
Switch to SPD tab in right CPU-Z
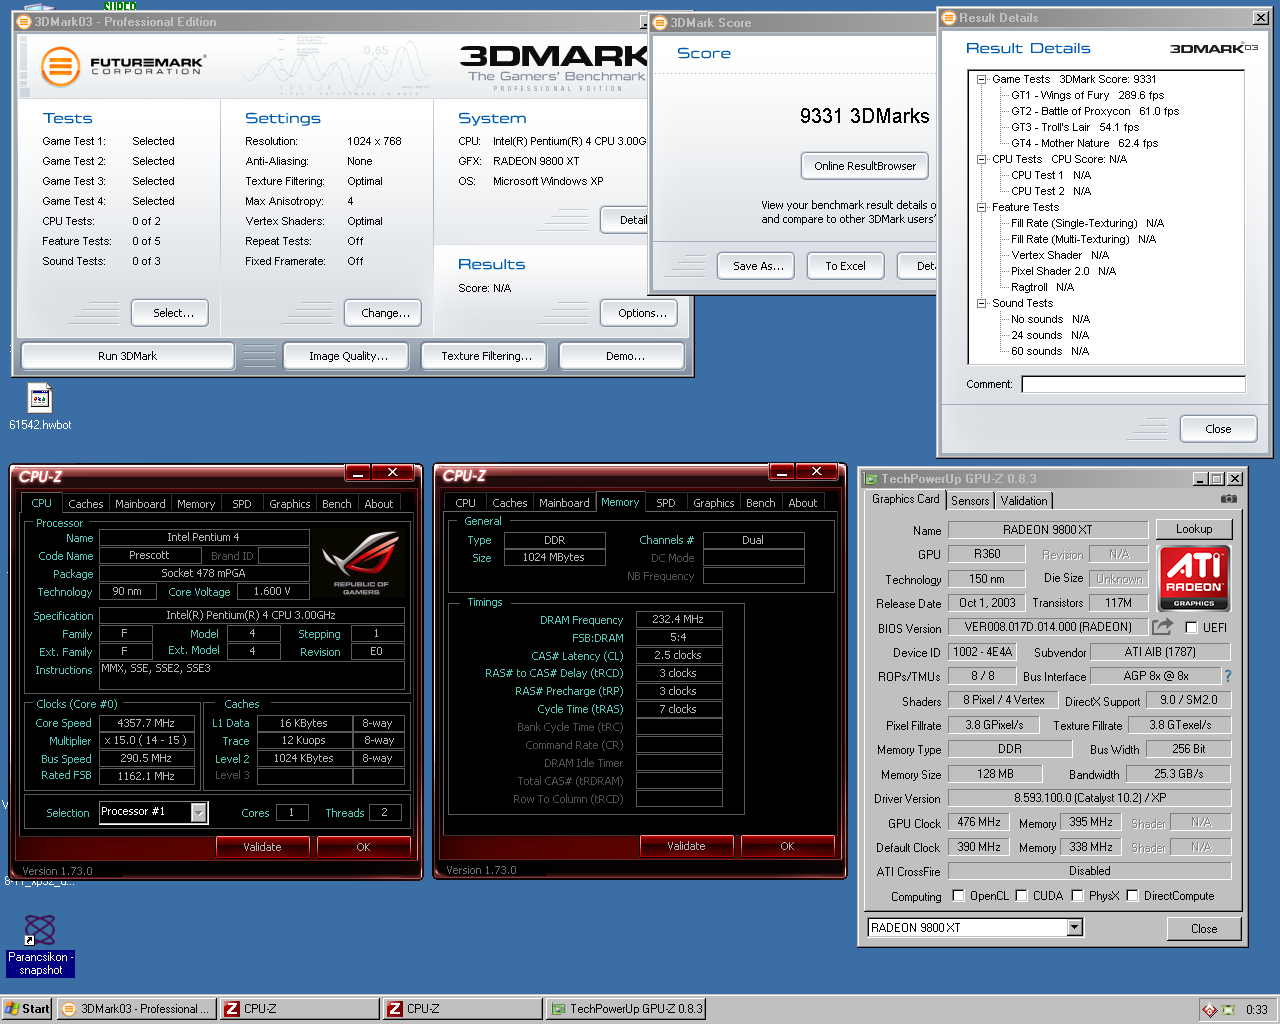(666, 503)
